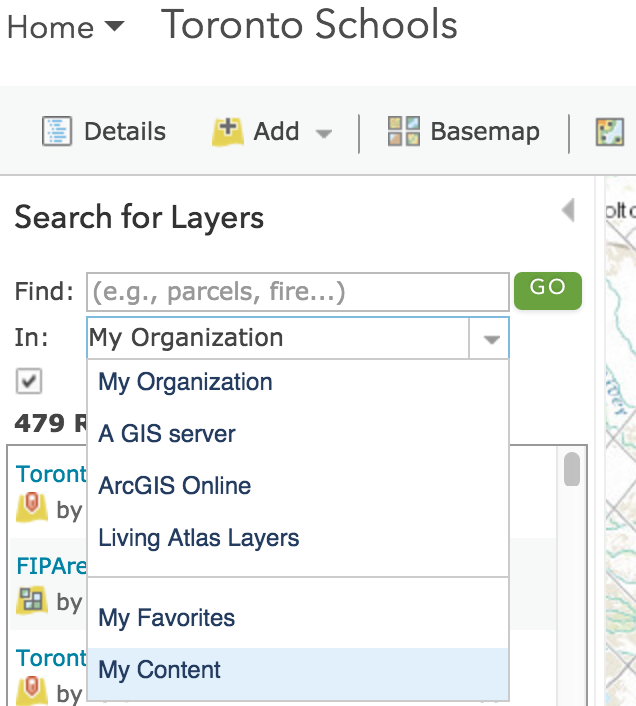The image size is (636, 706).
Task: Open the Basemap gallery icon
Action: 404,131
